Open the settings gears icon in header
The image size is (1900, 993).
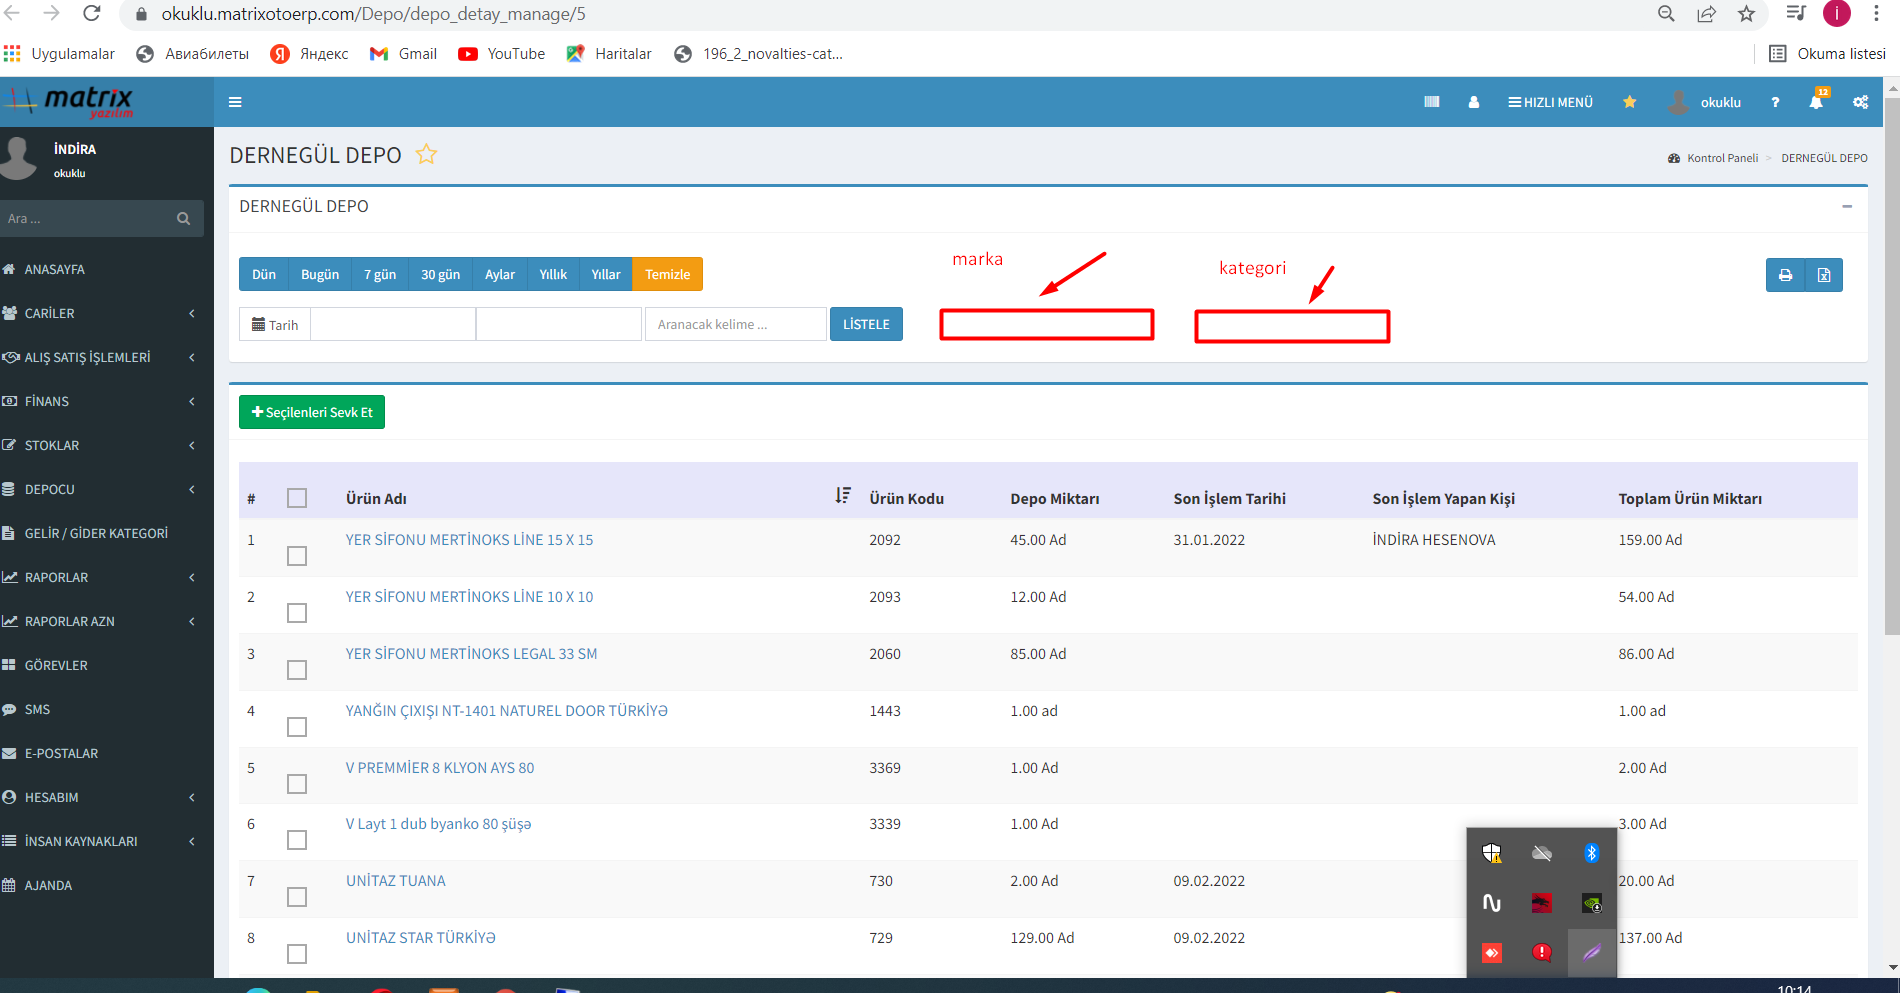1860,102
